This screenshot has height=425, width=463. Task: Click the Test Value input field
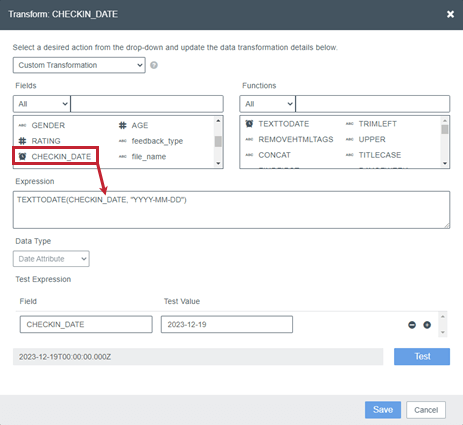(x=227, y=324)
